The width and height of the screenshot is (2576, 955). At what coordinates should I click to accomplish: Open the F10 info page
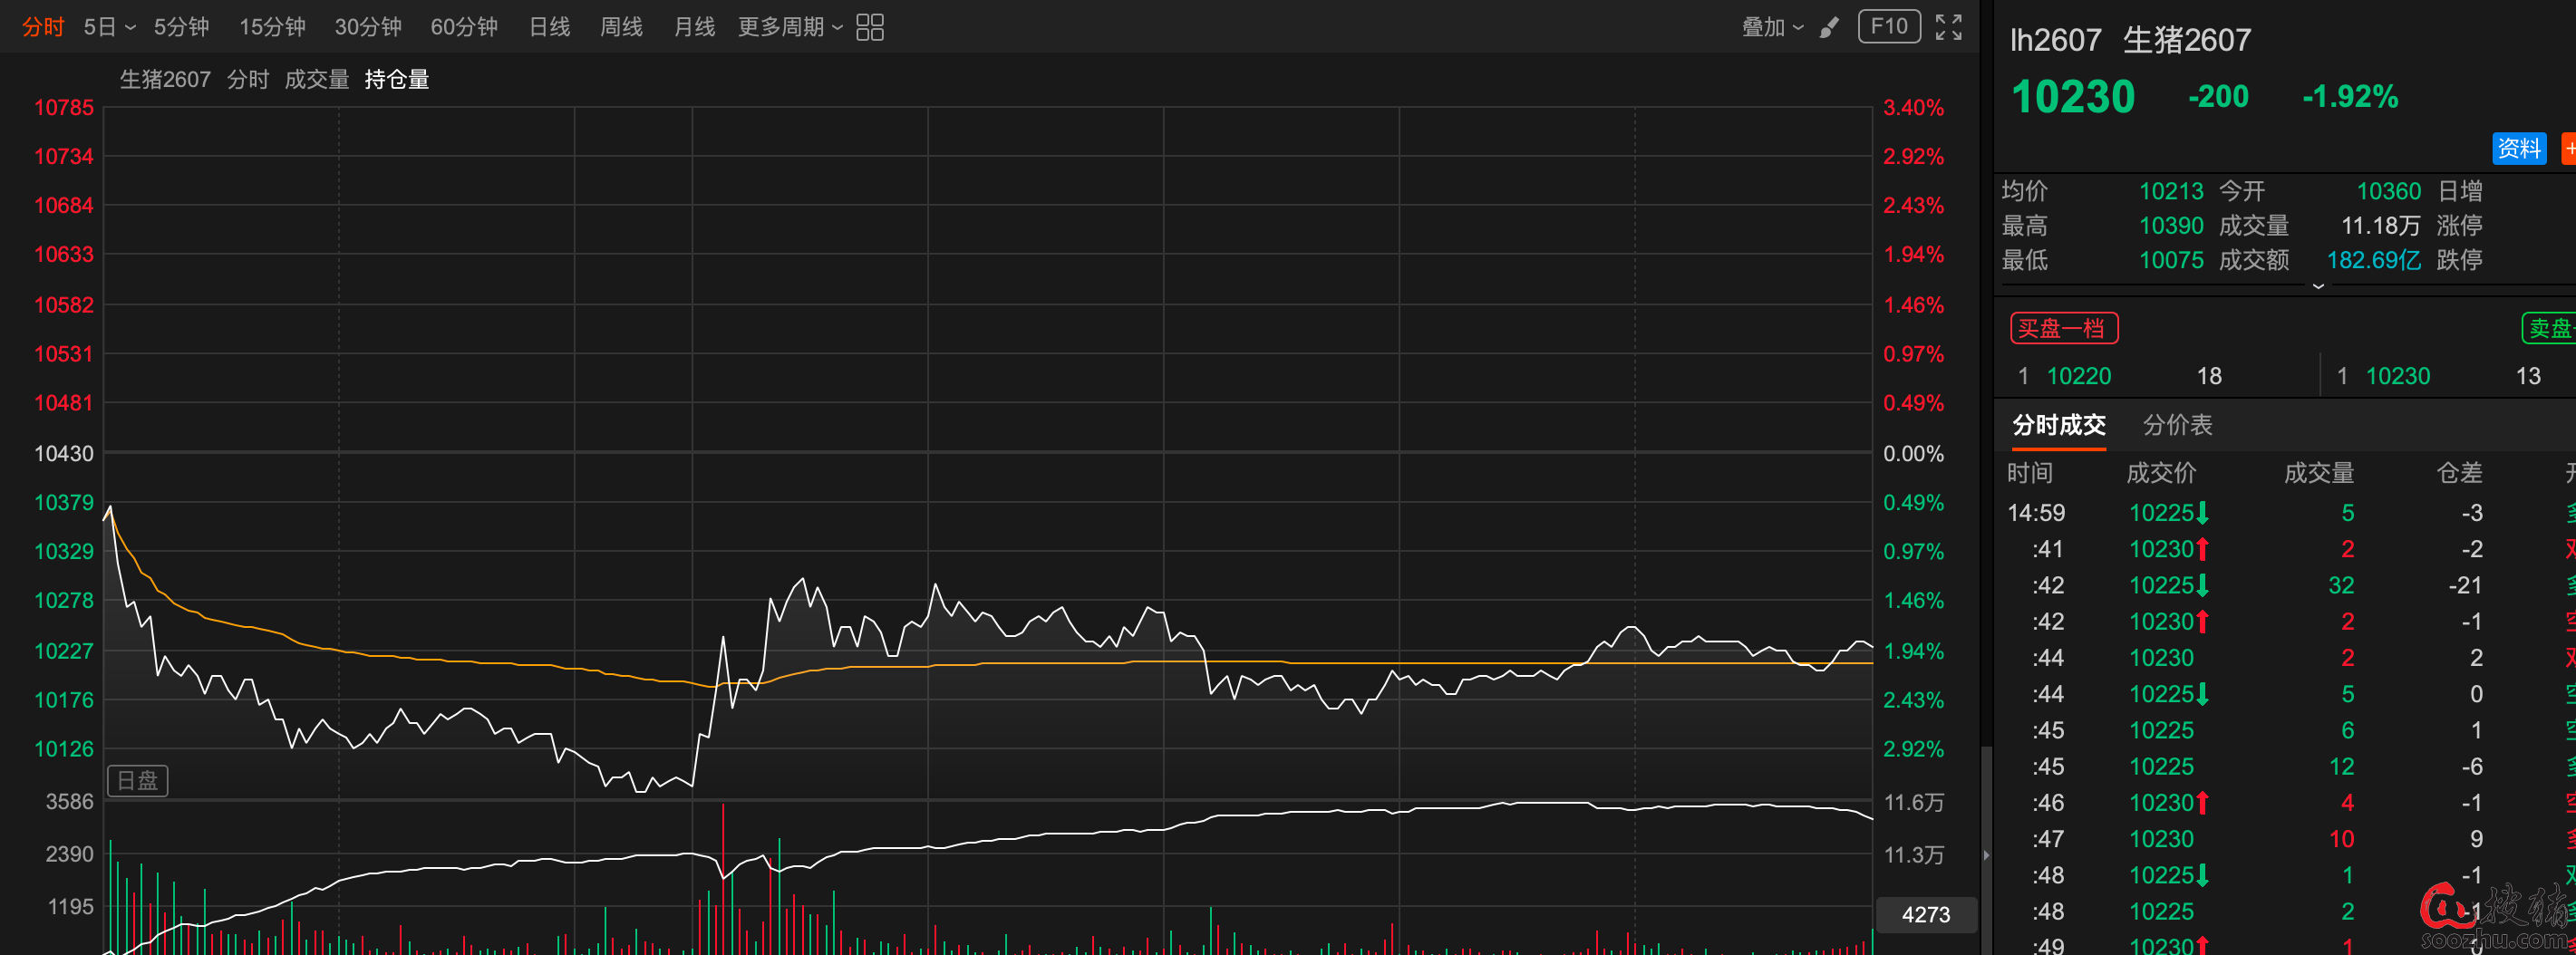tap(1888, 26)
